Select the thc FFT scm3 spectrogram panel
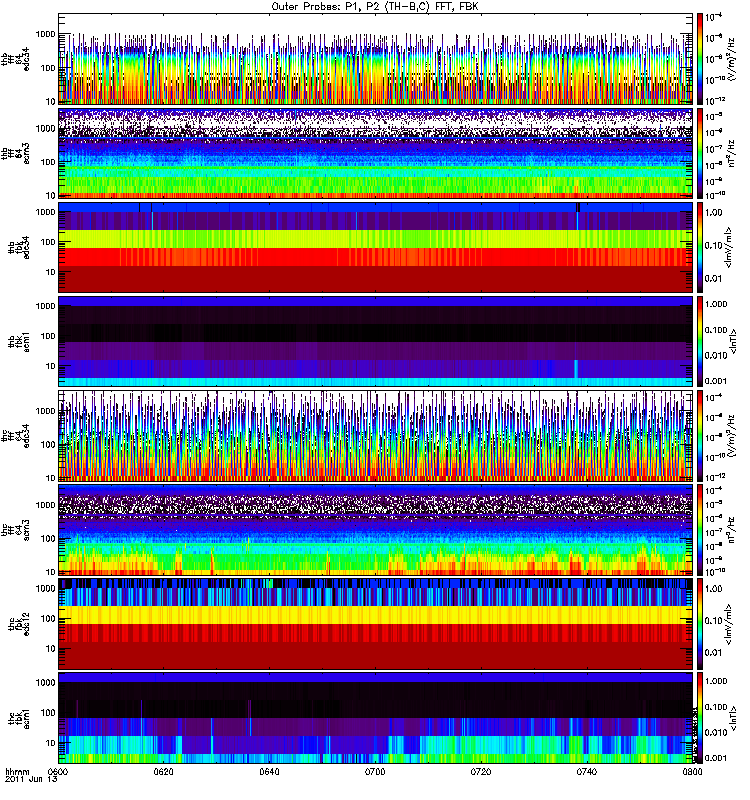Screen dimensions: 750x800 pyautogui.click(x=375, y=528)
